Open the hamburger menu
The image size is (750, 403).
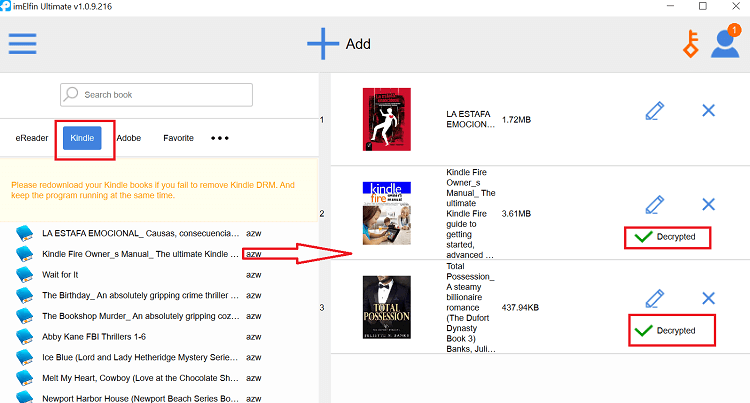[22, 44]
